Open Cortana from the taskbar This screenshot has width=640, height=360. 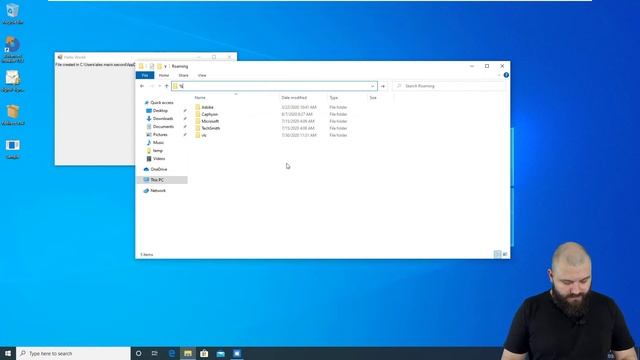tap(139, 353)
